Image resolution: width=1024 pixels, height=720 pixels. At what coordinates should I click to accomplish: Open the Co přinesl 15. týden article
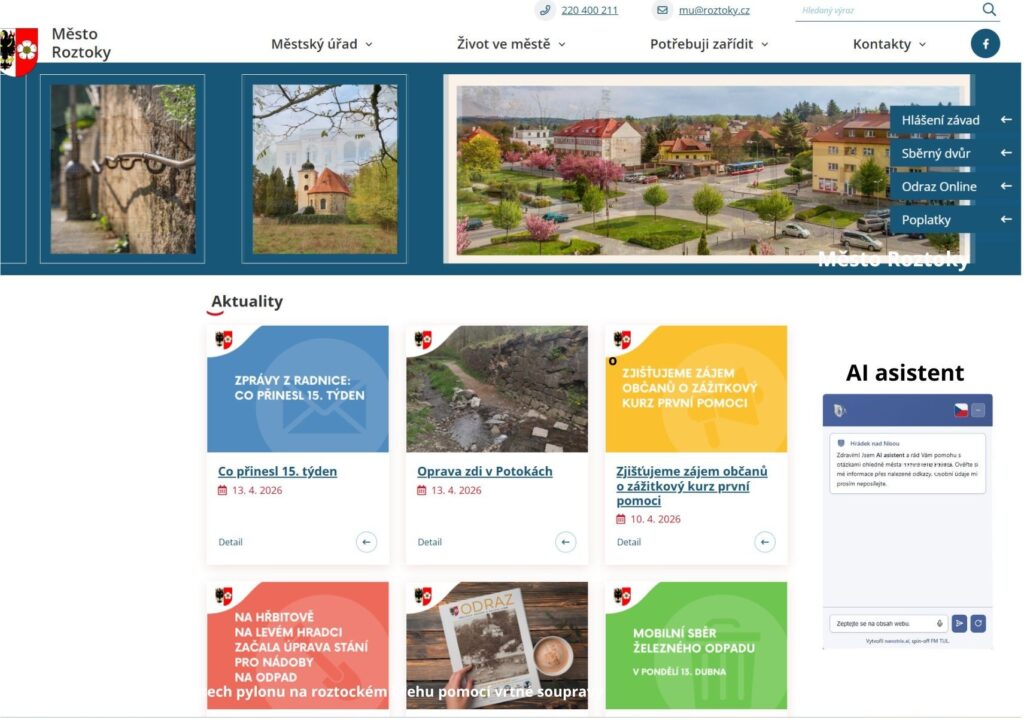(277, 471)
